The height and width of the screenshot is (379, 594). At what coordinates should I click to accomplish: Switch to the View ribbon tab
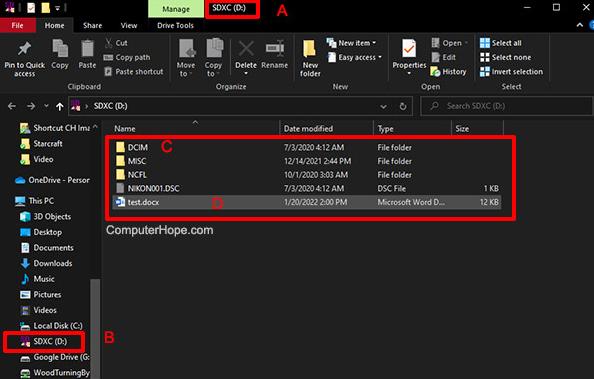pyautogui.click(x=129, y=25)
